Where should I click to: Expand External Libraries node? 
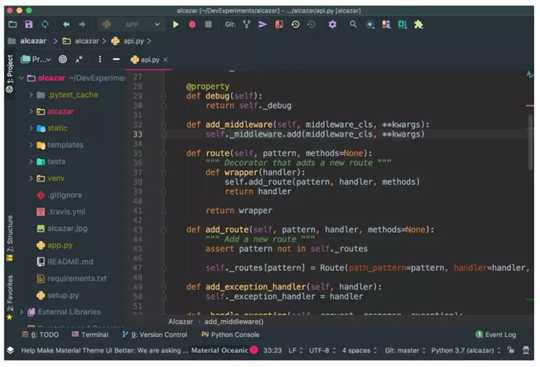[21, 312]
